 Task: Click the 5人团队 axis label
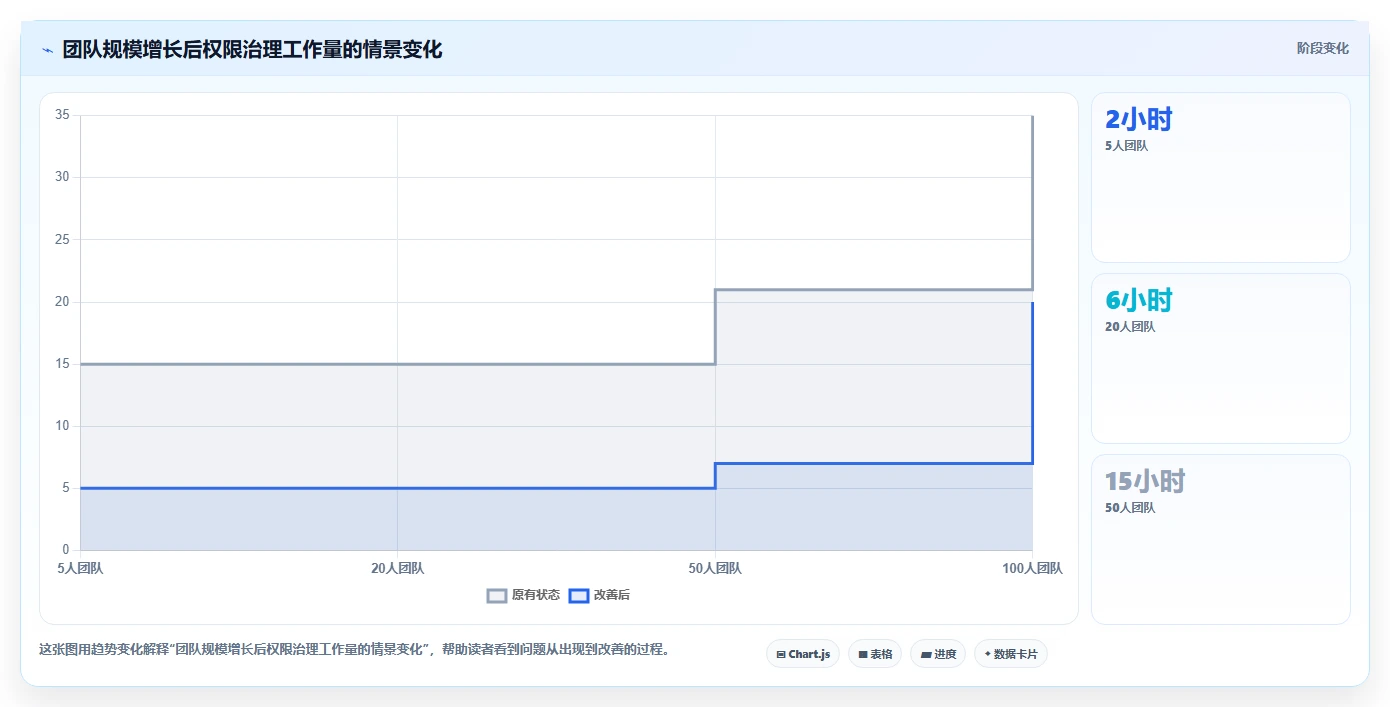(x=80, y=568)
